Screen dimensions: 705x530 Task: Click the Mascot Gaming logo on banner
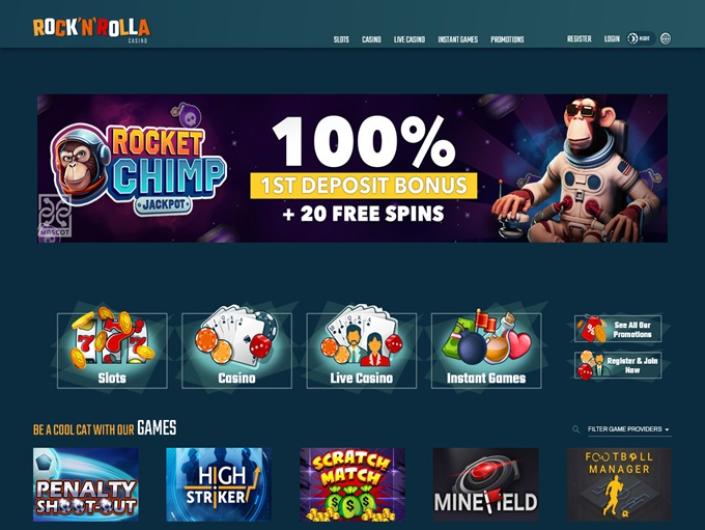tap(54, 215)
